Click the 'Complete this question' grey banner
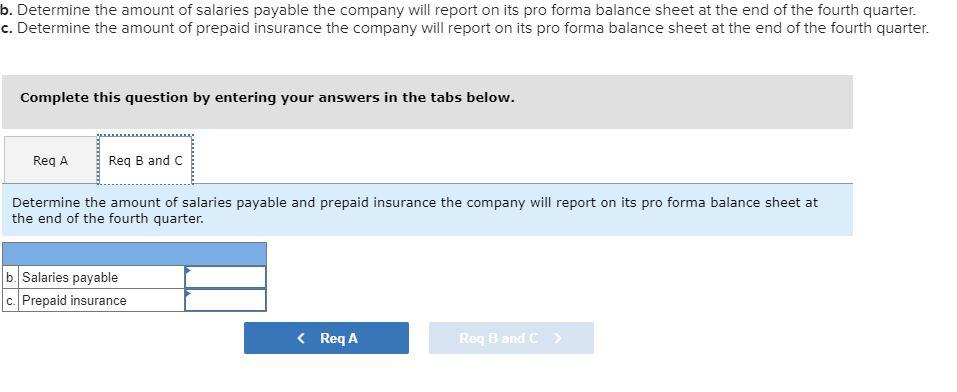Viewport: 957px width, 392px height. pyautogui.click(x=427, y=102)
